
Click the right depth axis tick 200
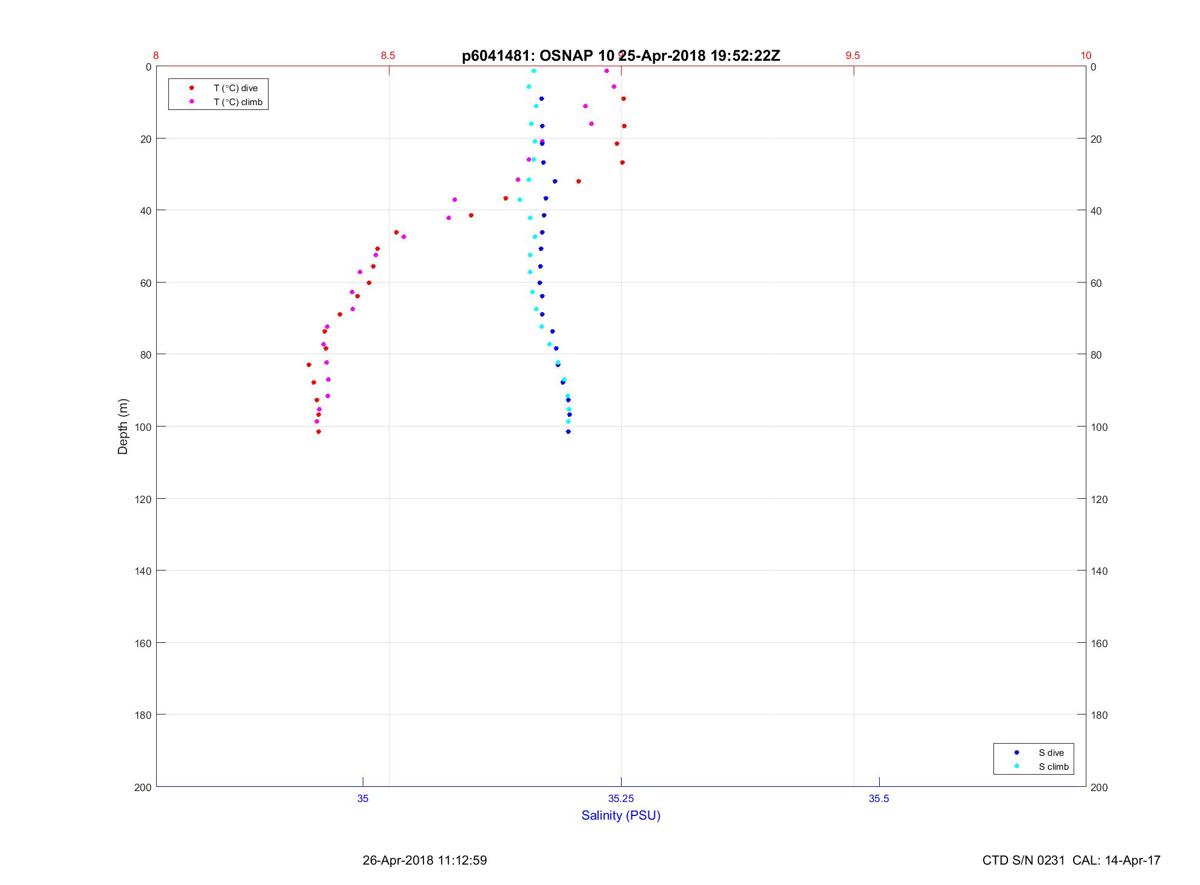point(1100,787)
